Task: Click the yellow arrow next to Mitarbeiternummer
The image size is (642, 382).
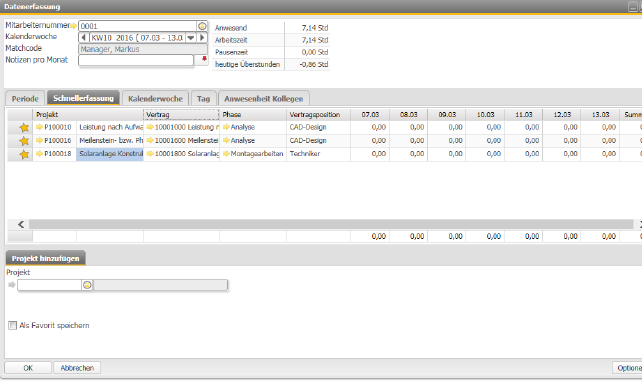Action: pyautogui.click(x=74, y=26)
